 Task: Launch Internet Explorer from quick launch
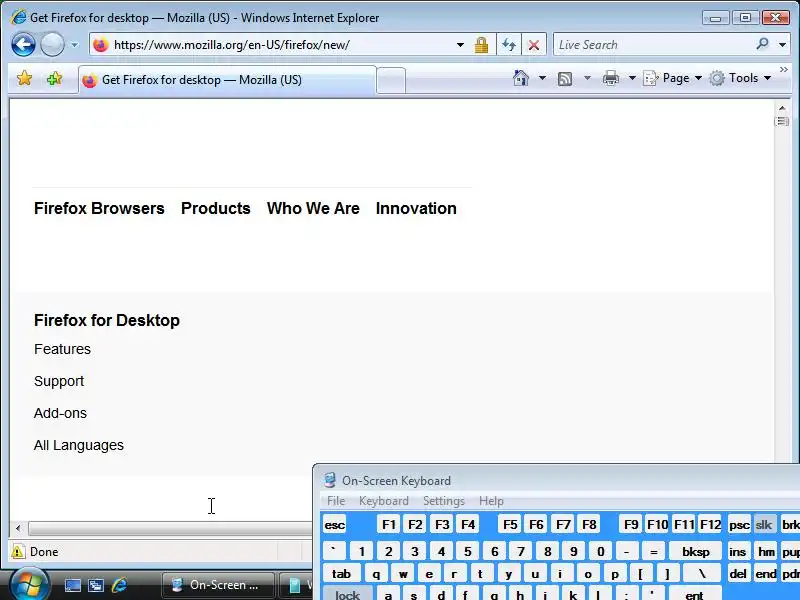119,585
